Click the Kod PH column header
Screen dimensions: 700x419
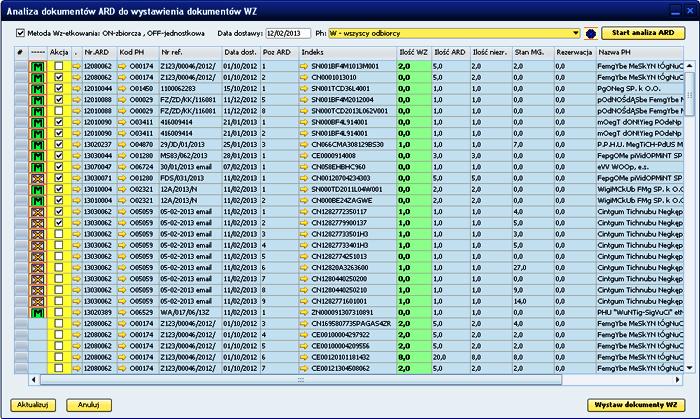(x=138, y=53)
